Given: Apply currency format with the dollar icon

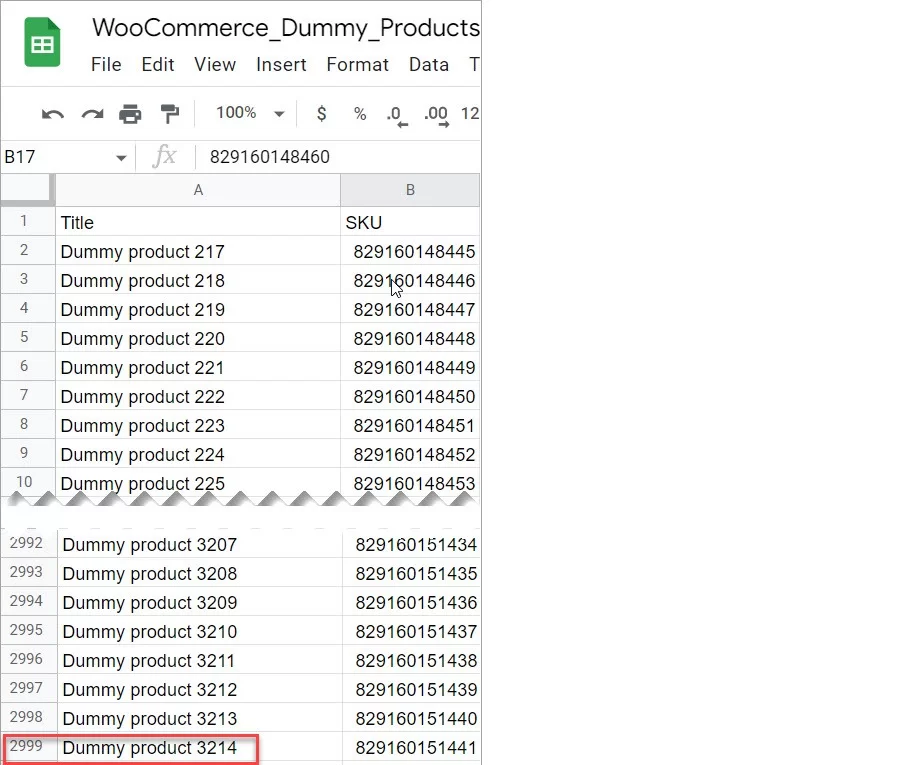Looking at the screenshot, I should 321,114.
